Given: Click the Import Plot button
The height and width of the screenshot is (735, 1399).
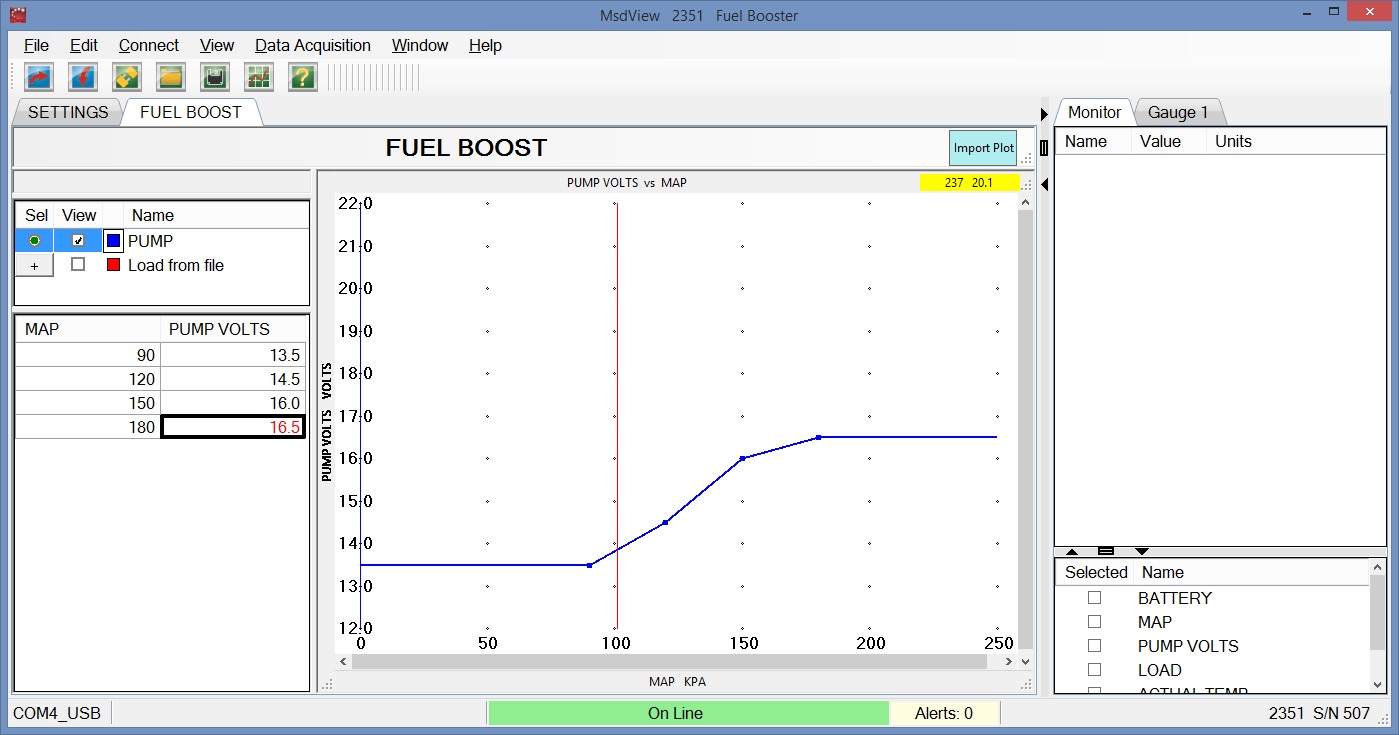Looking at the screenshot, I should [983, 148].
